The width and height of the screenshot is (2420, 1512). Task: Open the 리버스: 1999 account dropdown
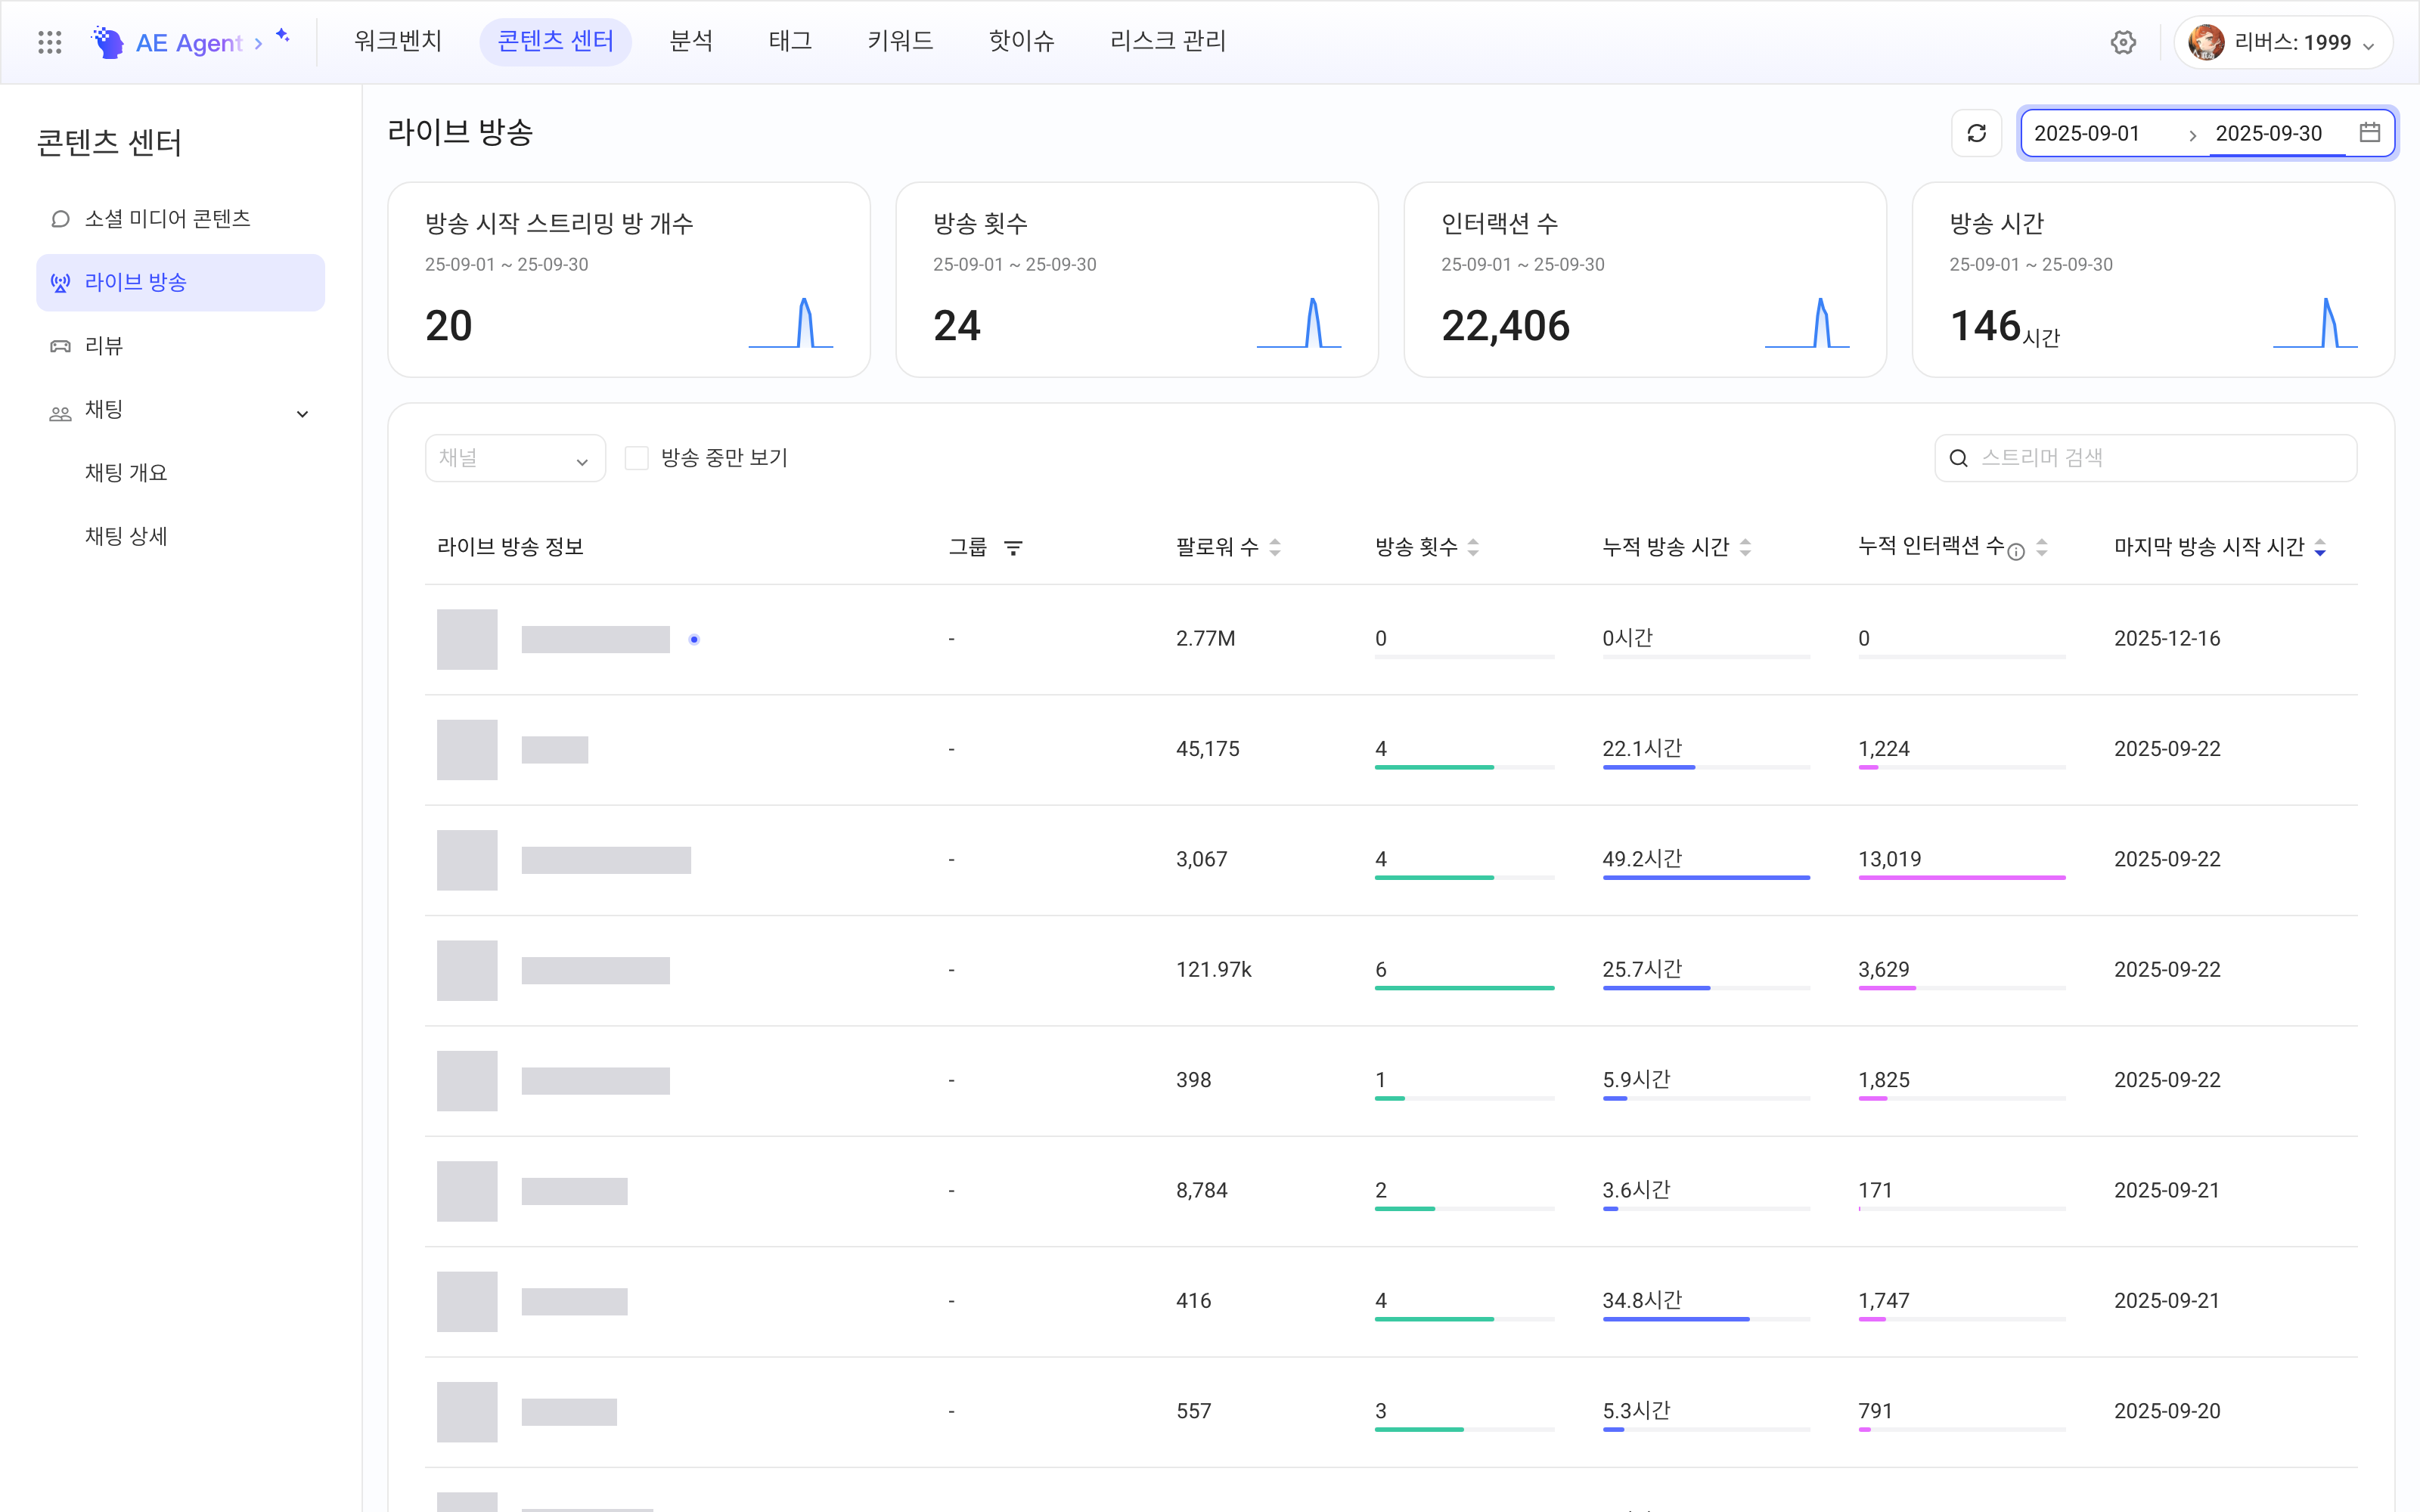2282,42
